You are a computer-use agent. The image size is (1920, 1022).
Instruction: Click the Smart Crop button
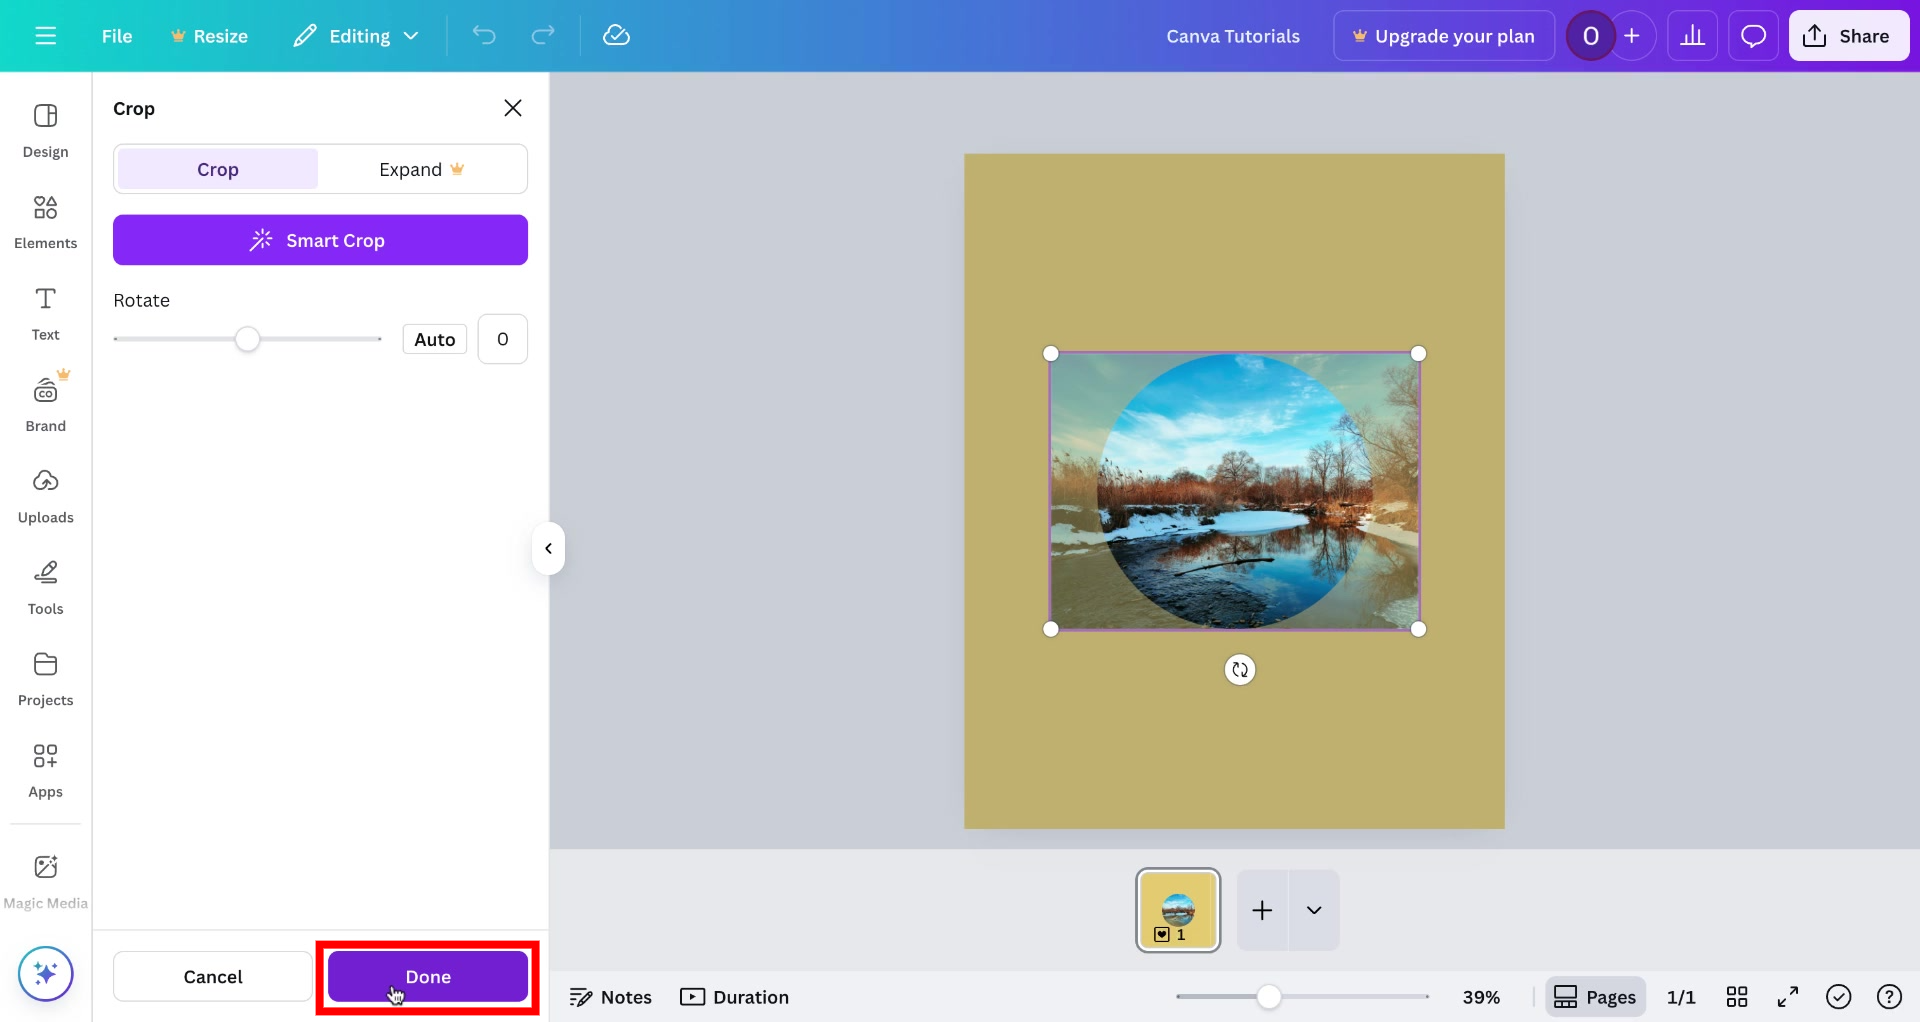(320, 240)
